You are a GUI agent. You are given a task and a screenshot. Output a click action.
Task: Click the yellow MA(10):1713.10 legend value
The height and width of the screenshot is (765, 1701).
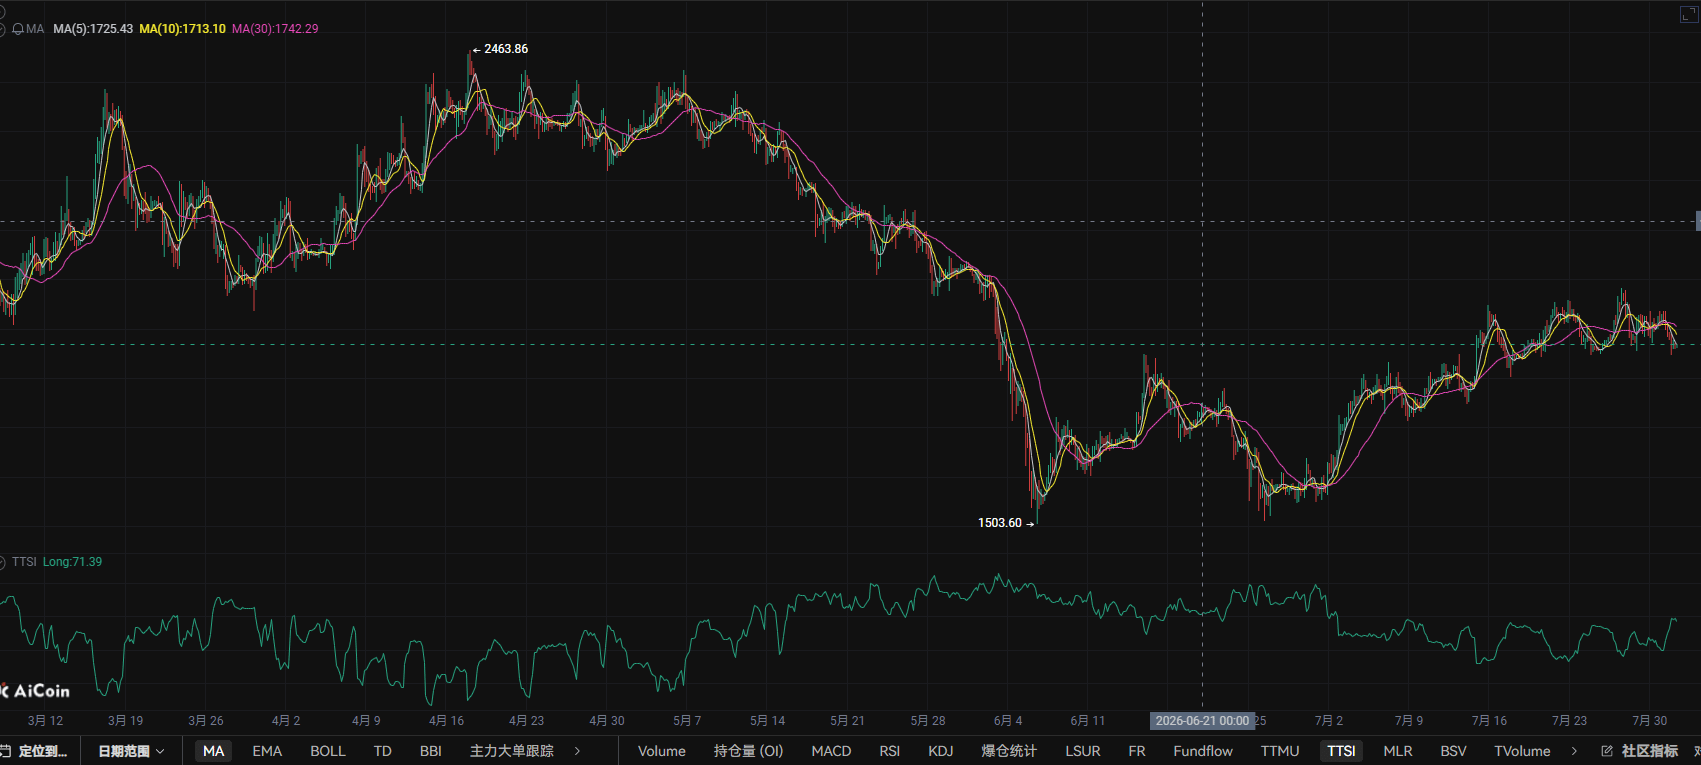click(182, 29)
